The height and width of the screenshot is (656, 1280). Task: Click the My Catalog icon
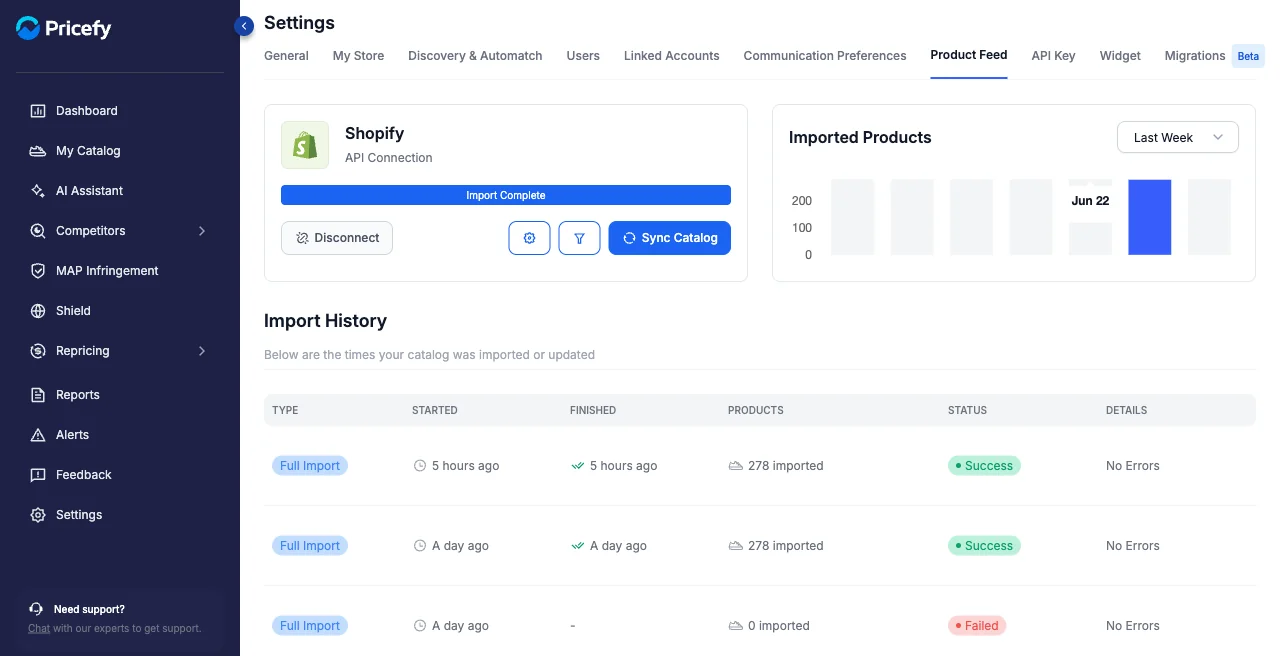[x=38, y=151]
